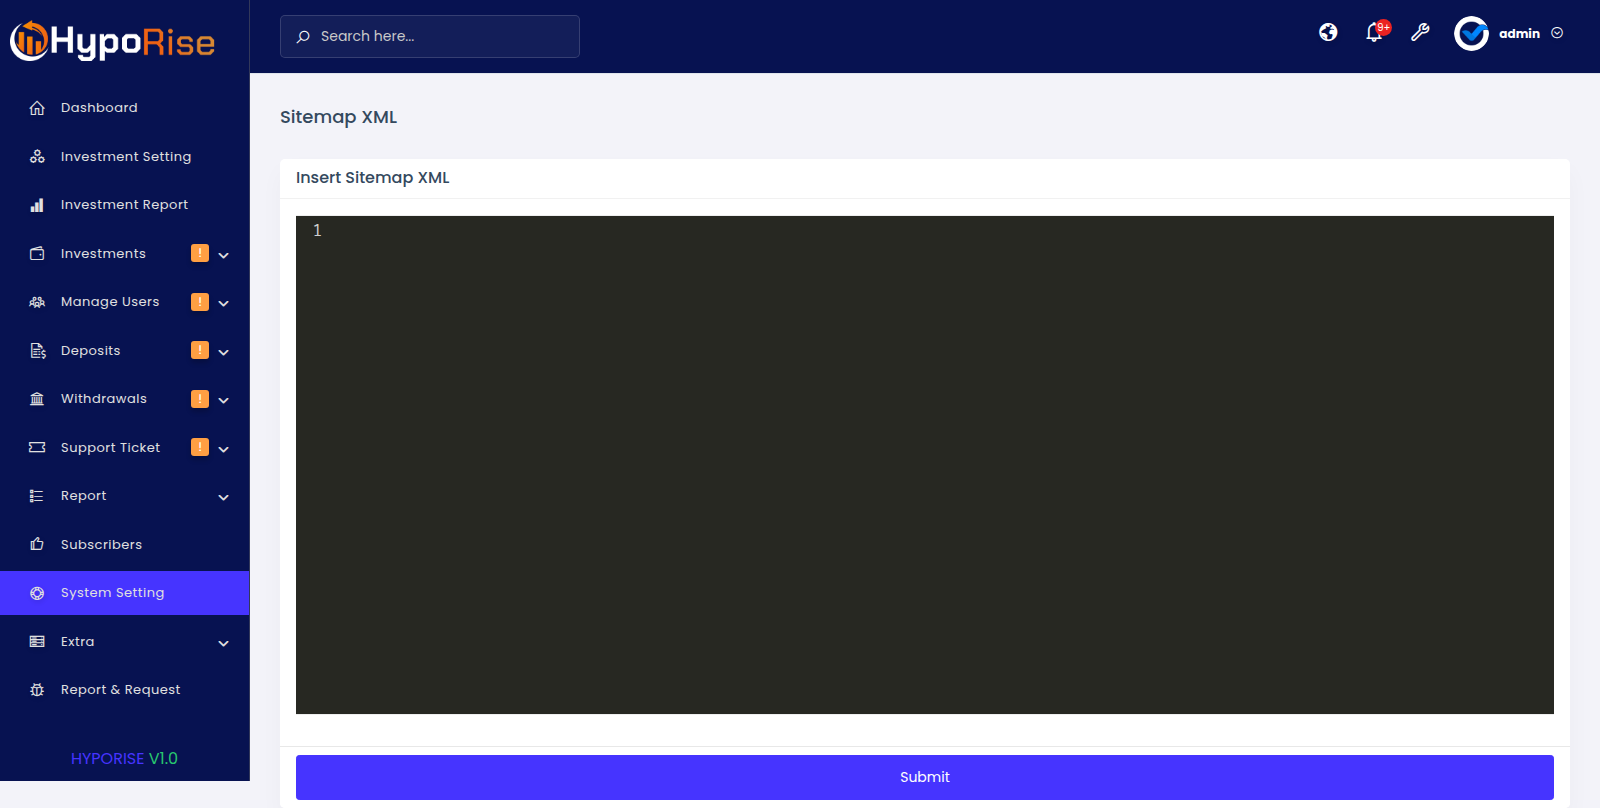
Task: Click the Subscribers thumbs-up icon
Action: [x=37, y=545]
